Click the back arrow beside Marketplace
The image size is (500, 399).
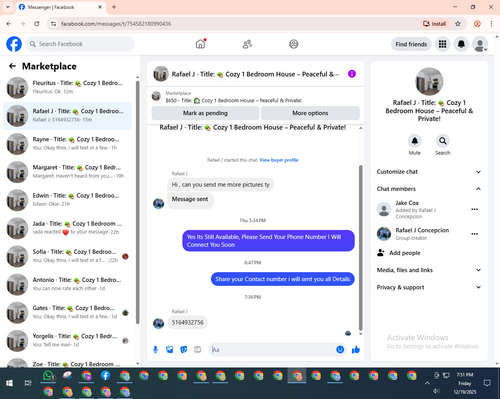pyautogui.click(x=12, y=66)
